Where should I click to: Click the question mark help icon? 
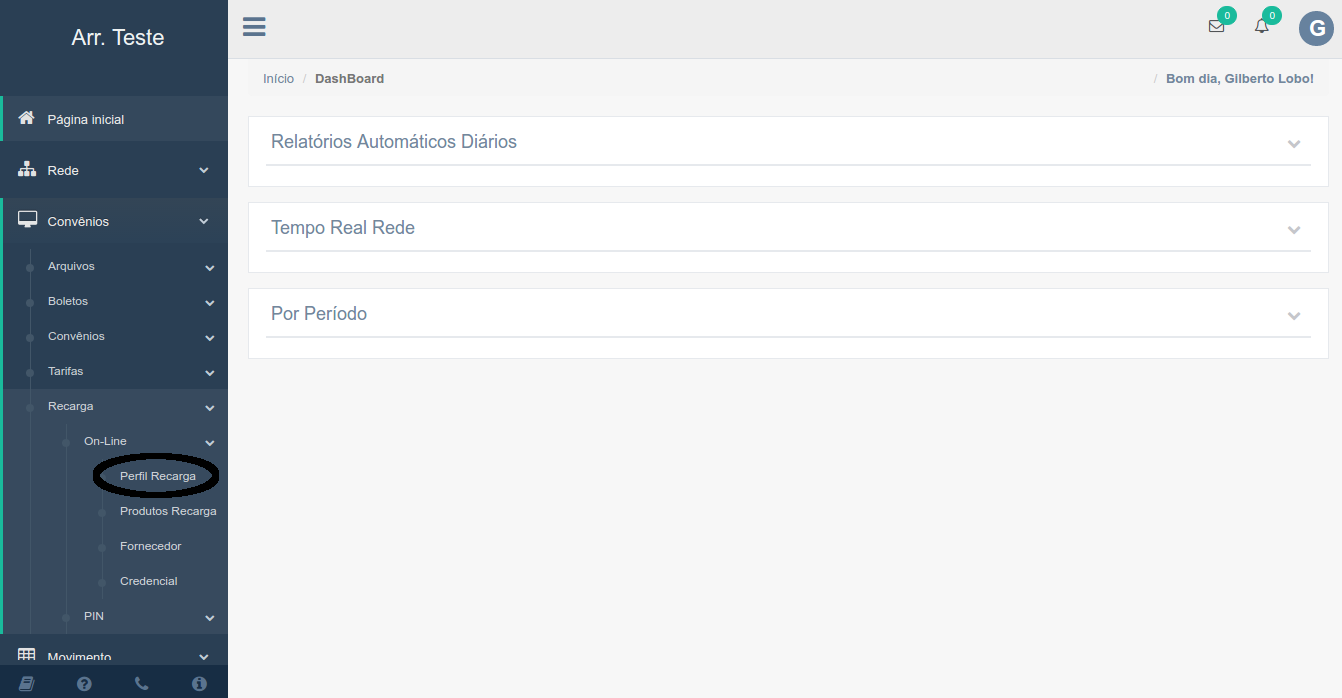(84, 684)
